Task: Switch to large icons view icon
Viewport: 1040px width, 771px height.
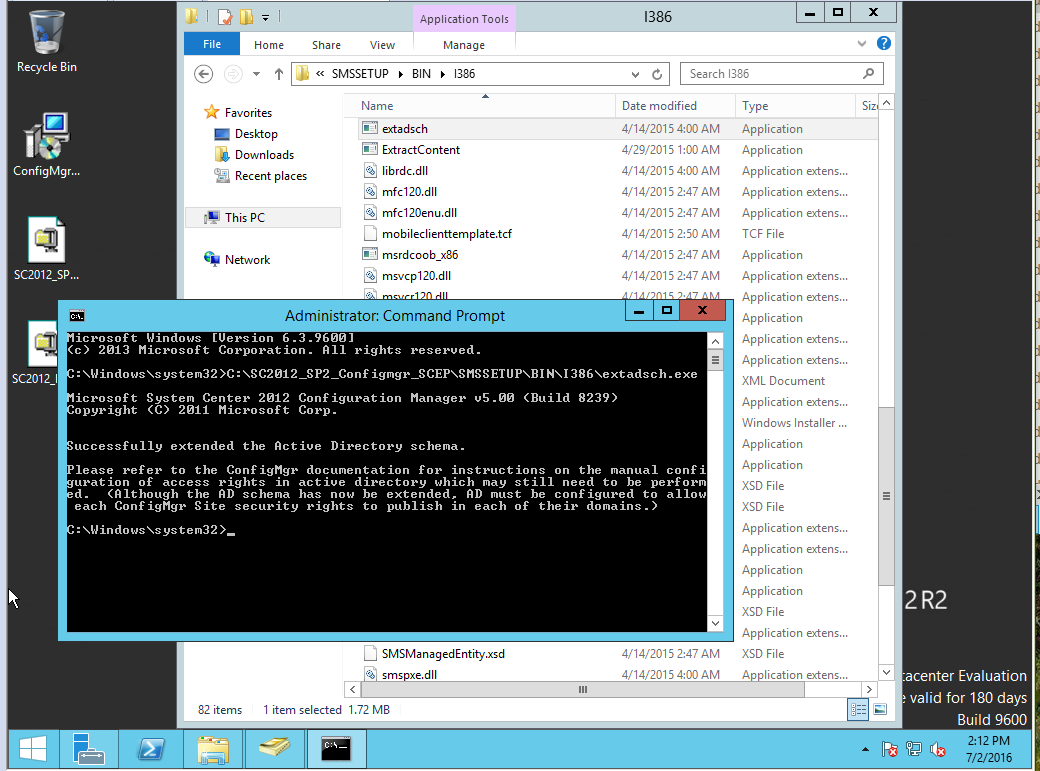Action: 880,709
